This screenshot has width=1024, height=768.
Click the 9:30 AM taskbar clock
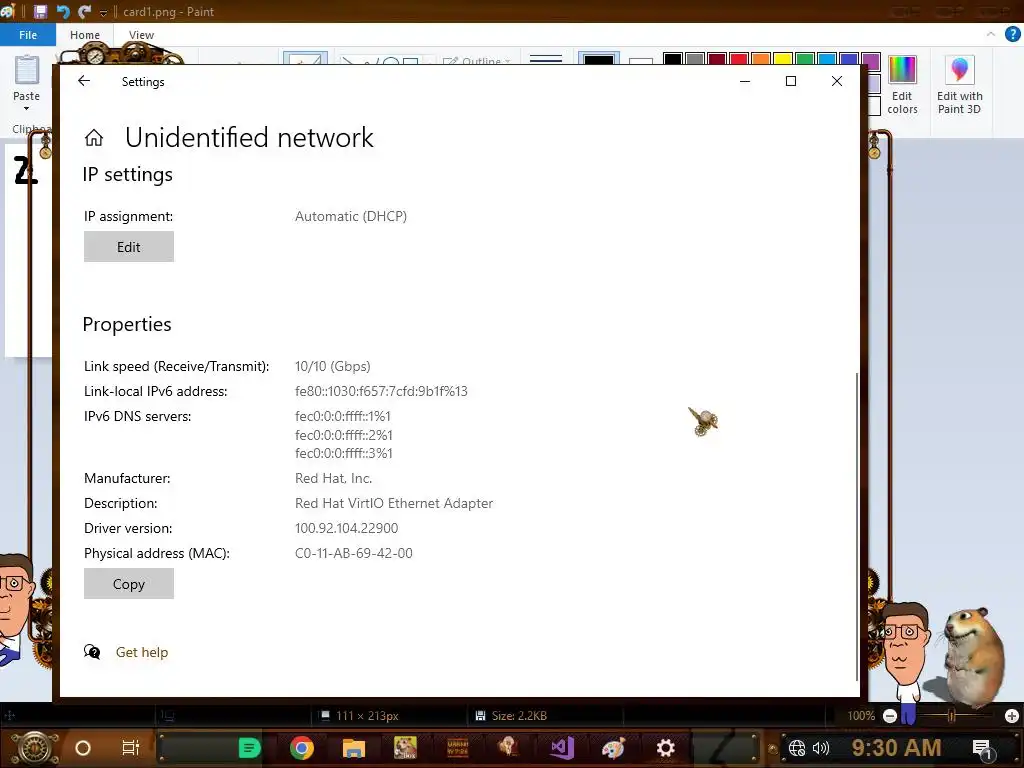click(896, 748)
